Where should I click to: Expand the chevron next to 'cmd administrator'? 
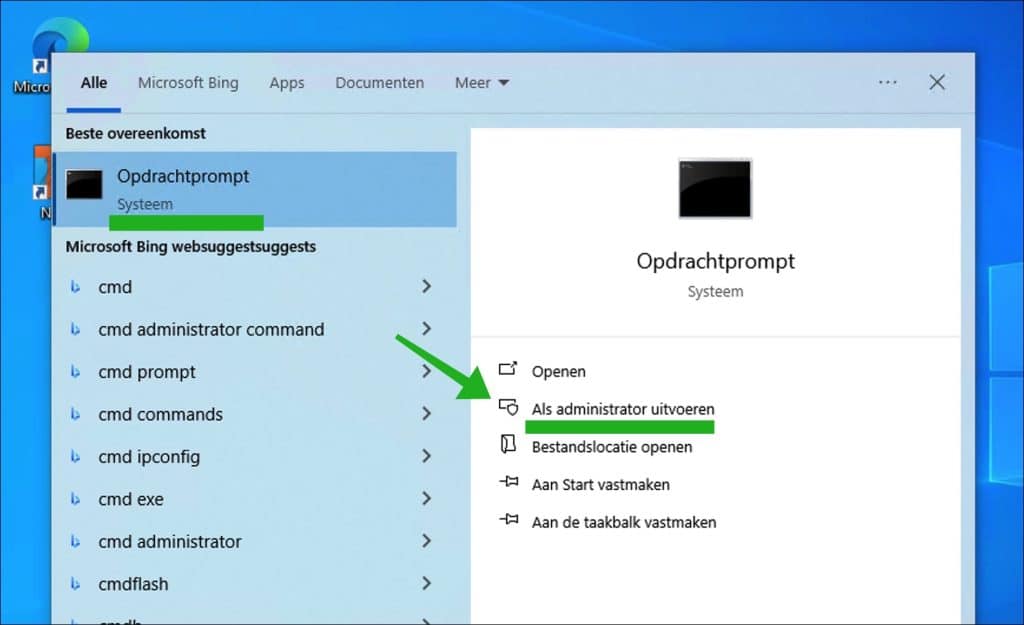pos(426,541)
